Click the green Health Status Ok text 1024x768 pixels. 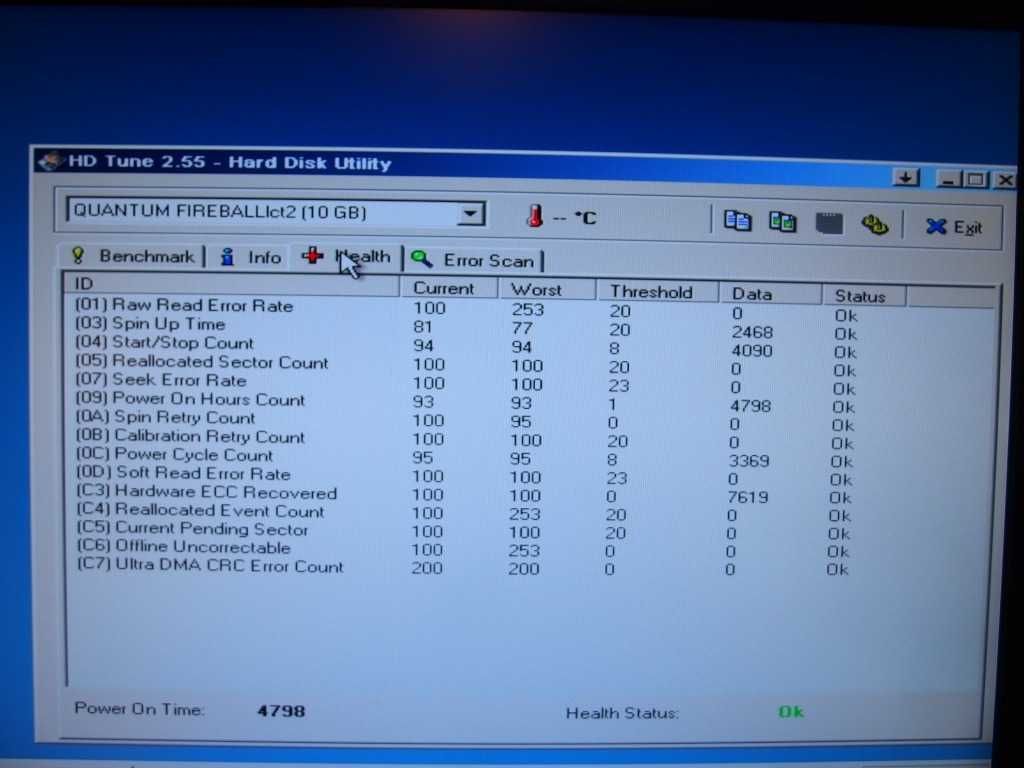click(x=791, y=712)
